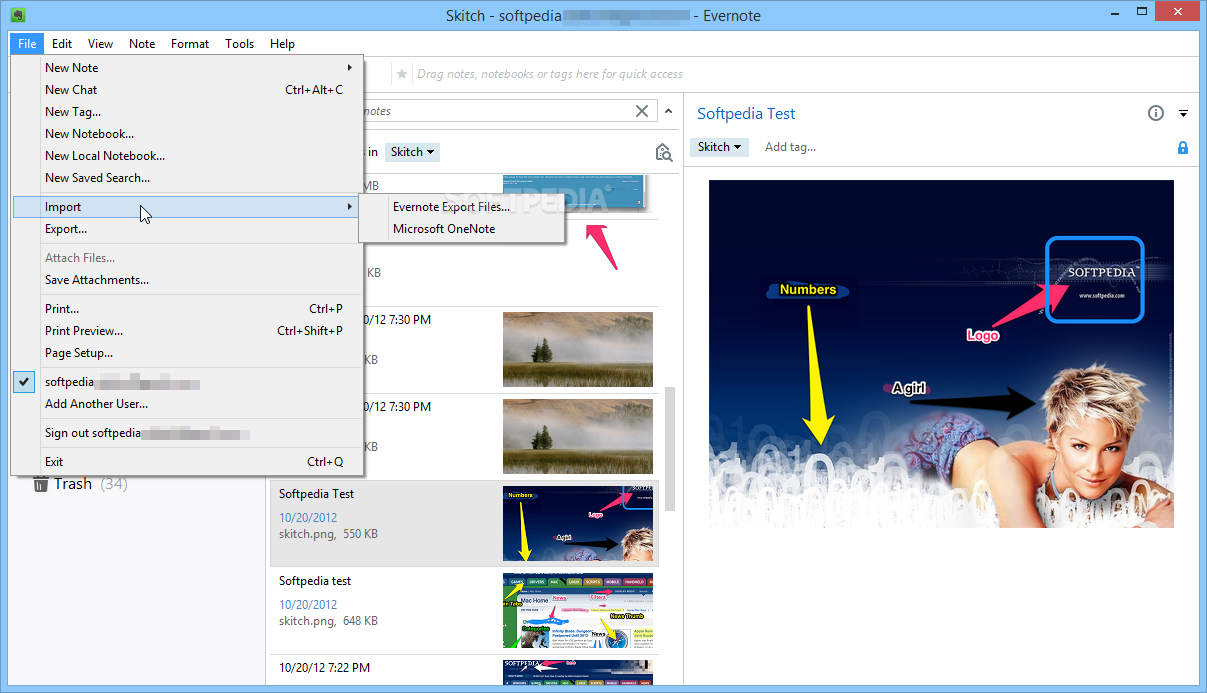Viewport: 1207px width, 693px height.
Task: Choose New Notebook... from File menu
Action: (x=188, y=134)
